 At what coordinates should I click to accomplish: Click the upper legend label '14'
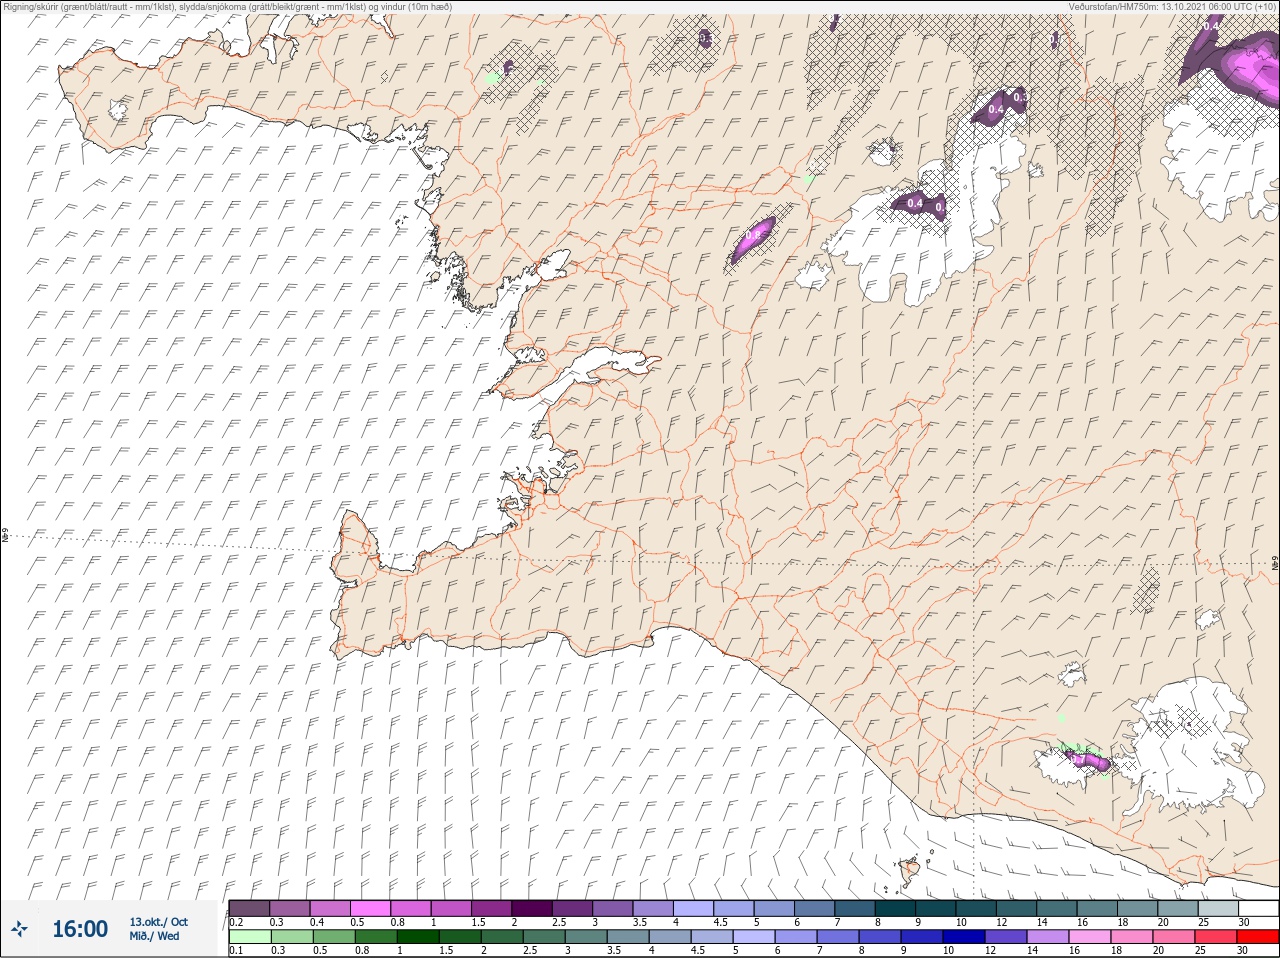1042,922
